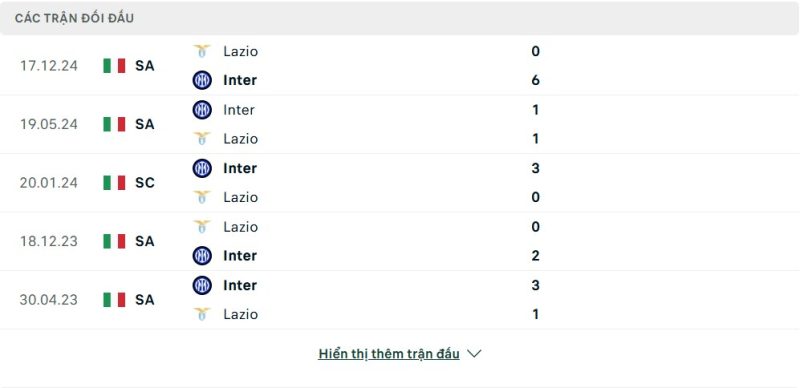The height and width of the screenshot is (388, 800).
Task: Expand more matches with chevron arrow
Action: 474,354
